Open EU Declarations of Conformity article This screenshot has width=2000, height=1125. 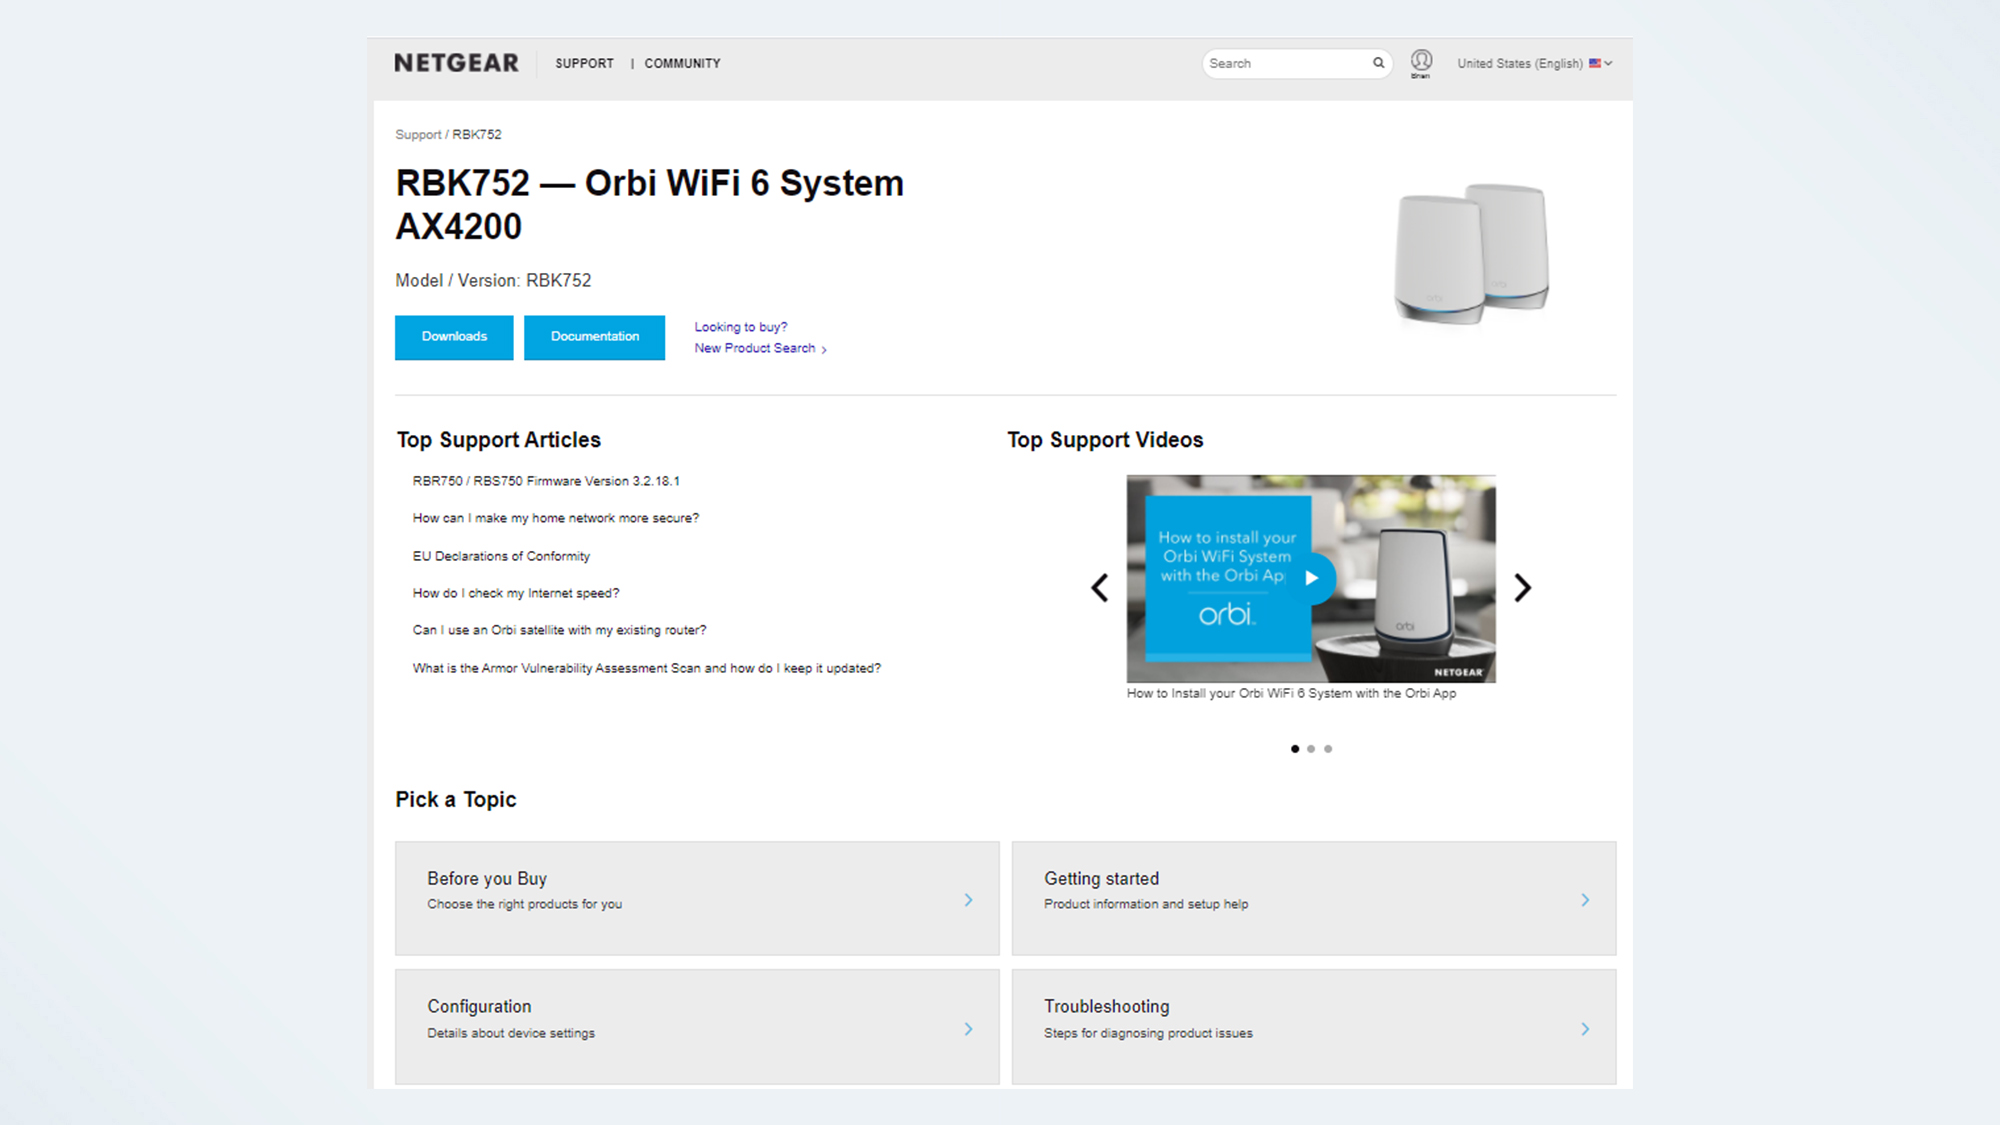point(501,556)
